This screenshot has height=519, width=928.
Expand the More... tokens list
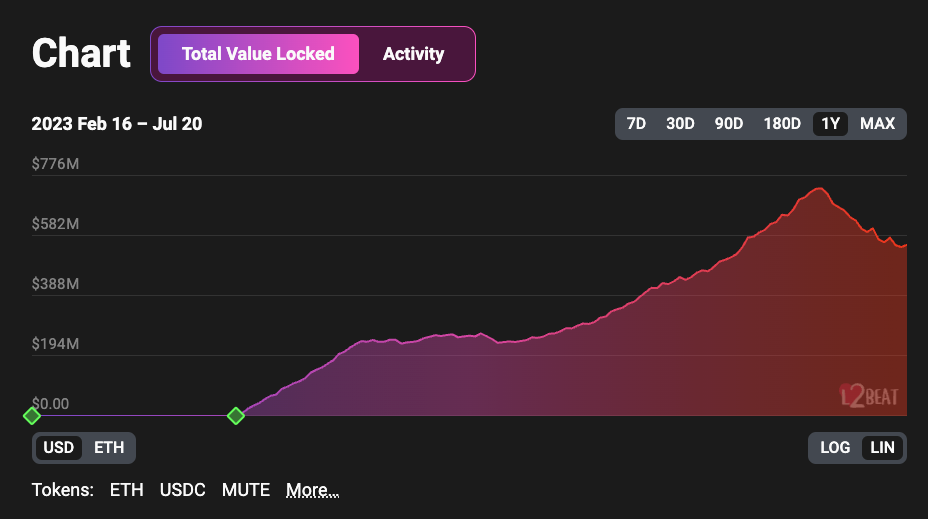pos(312,490)
